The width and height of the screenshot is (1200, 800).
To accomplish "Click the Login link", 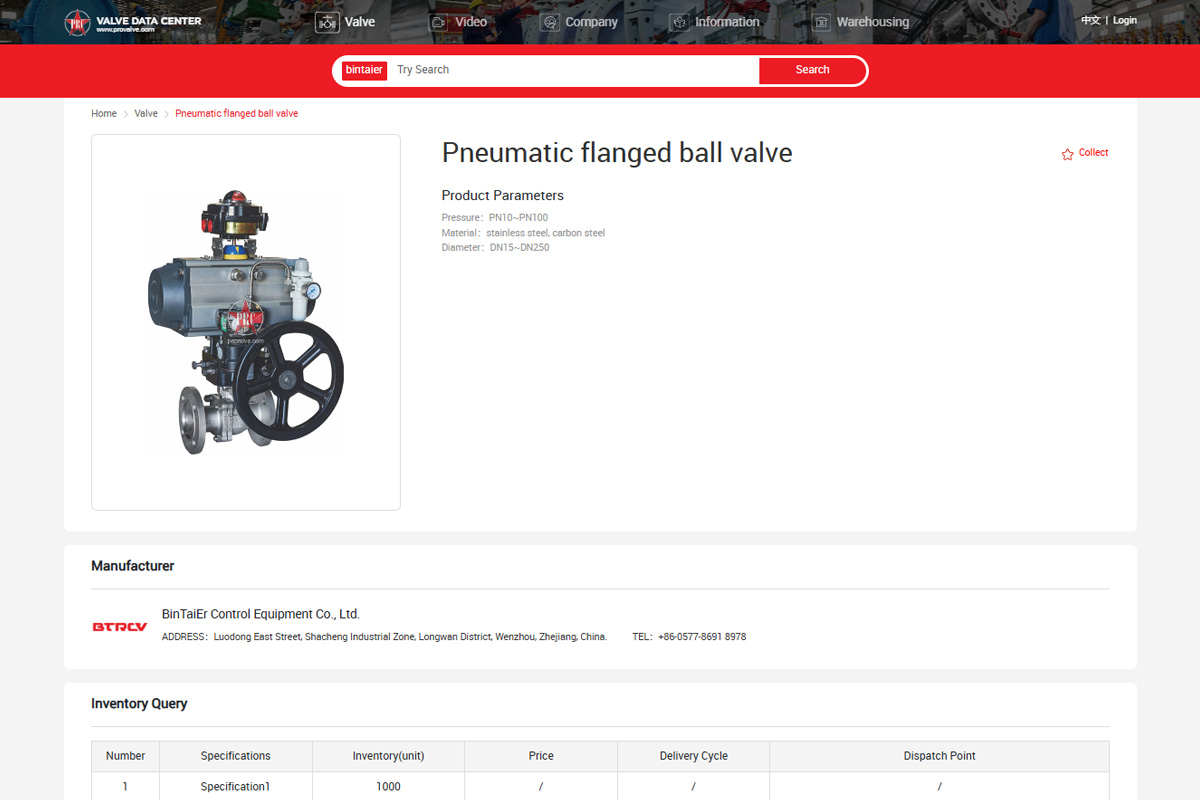I will pyautogui.click(x=1125, y=21).
